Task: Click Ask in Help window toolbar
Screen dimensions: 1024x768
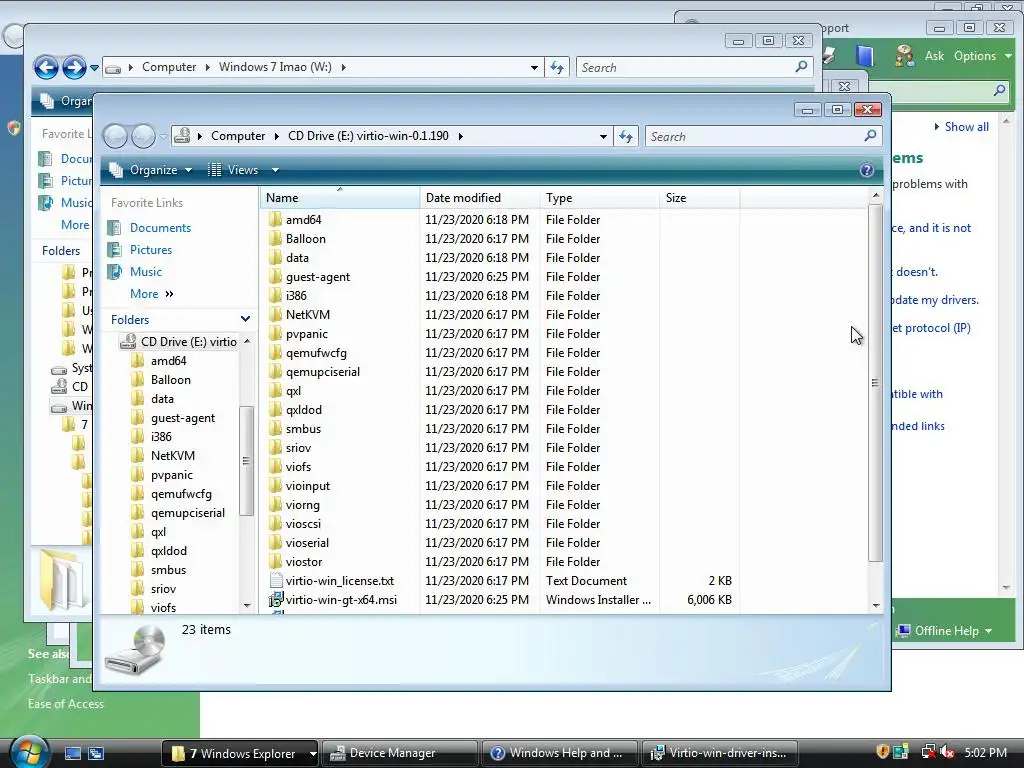Action: [934, 56]
